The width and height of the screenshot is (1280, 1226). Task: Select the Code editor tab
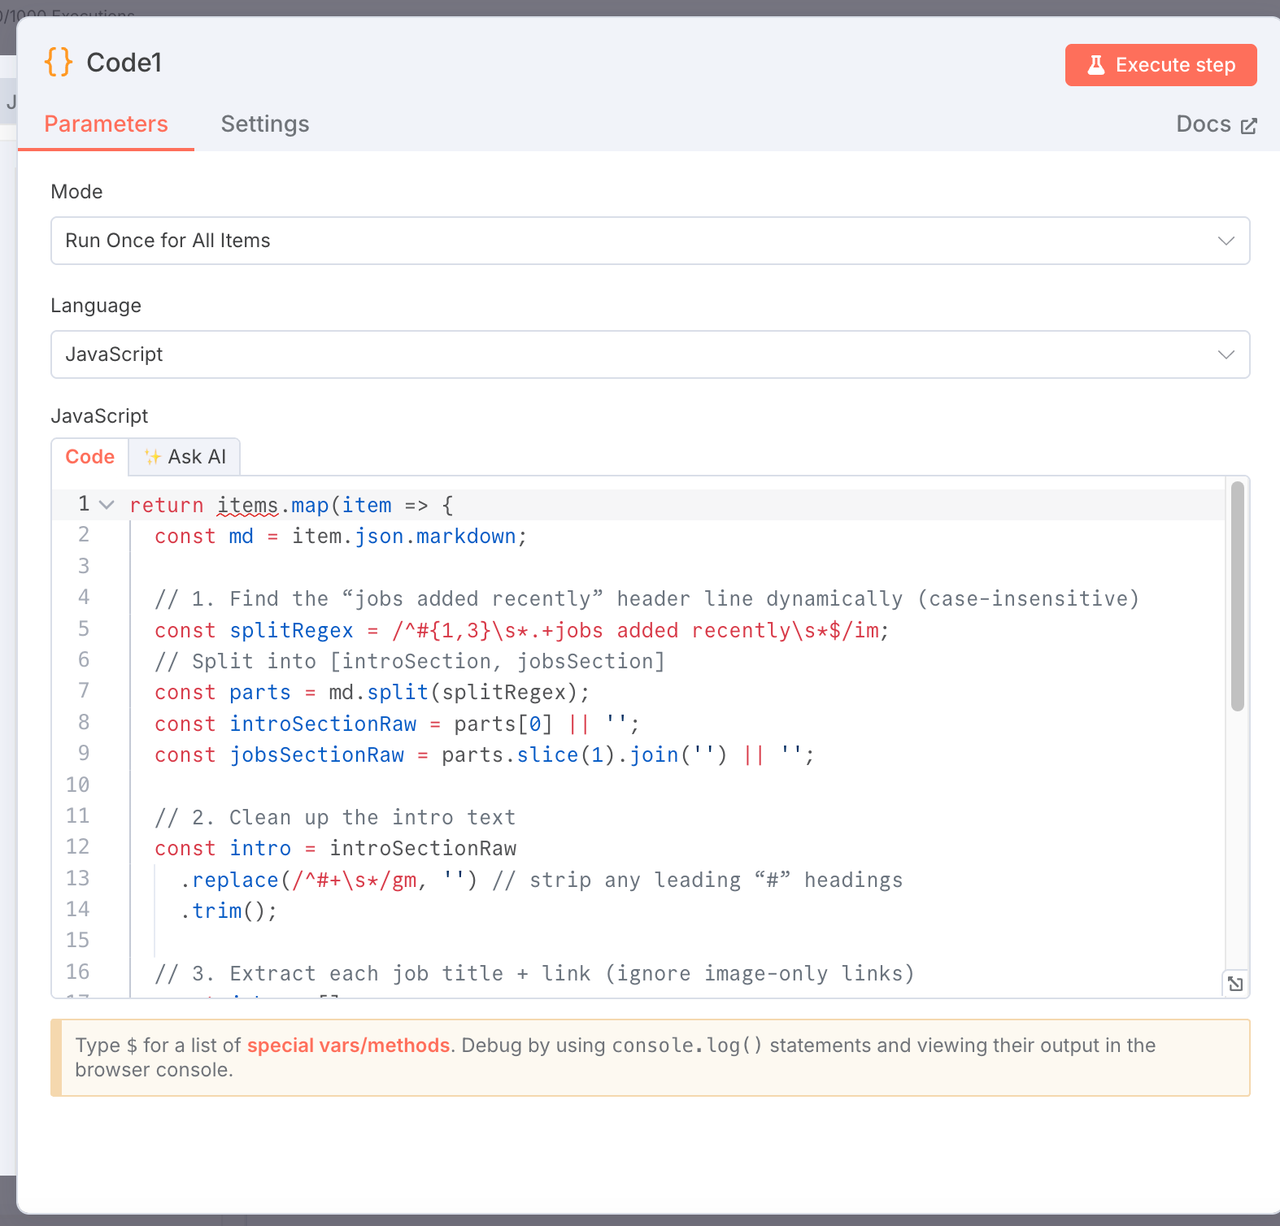(90, 457)
